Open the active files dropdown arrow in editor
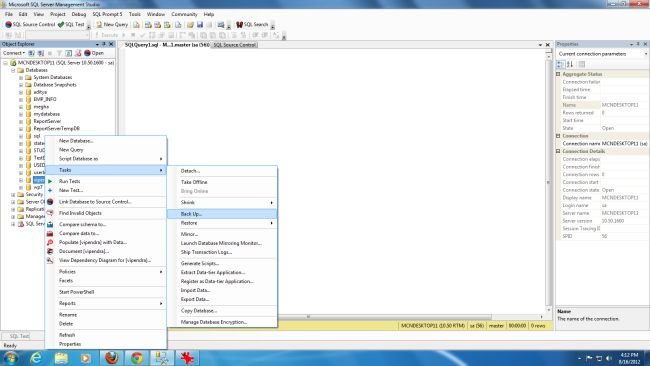The image size is (650, 366). point(540,45)
